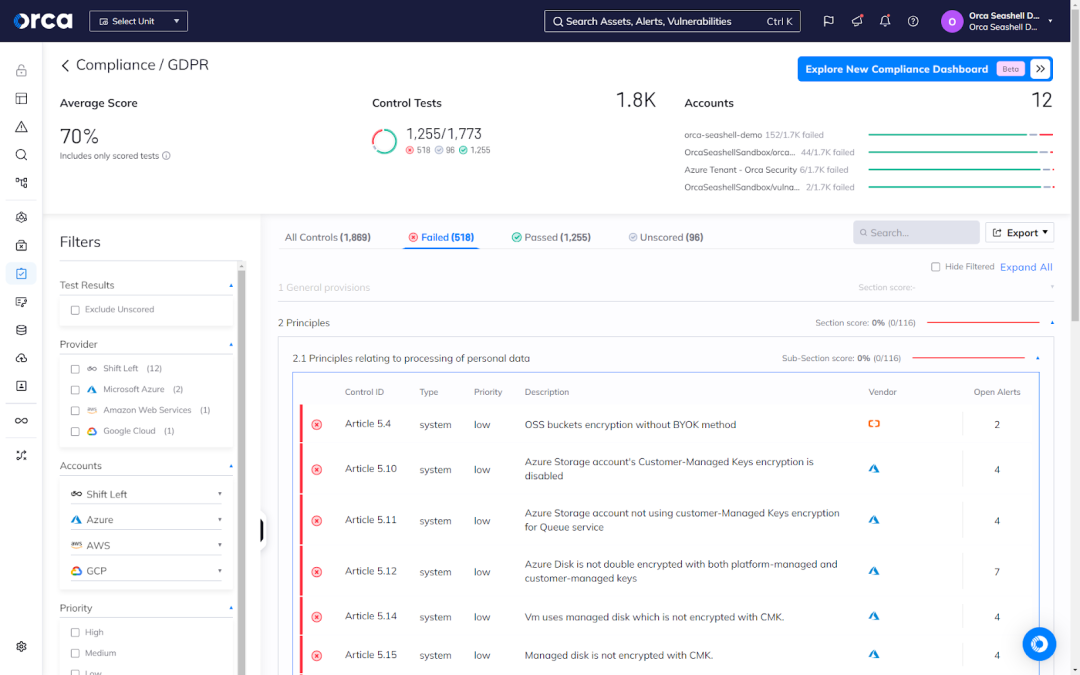Collapse the 2.1 sub-section arrow
1080x675 pixels.
point(1037,358)
